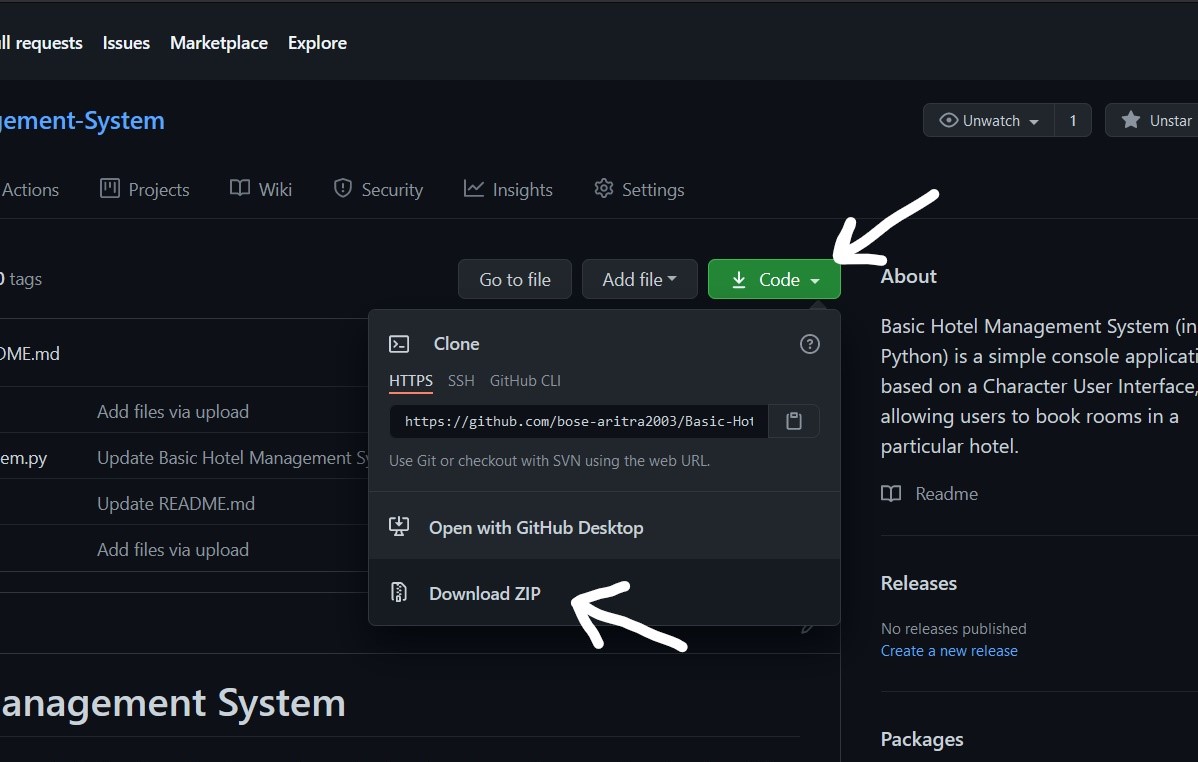
Task: Click the Unstar button
Action: click(1151, 120)
